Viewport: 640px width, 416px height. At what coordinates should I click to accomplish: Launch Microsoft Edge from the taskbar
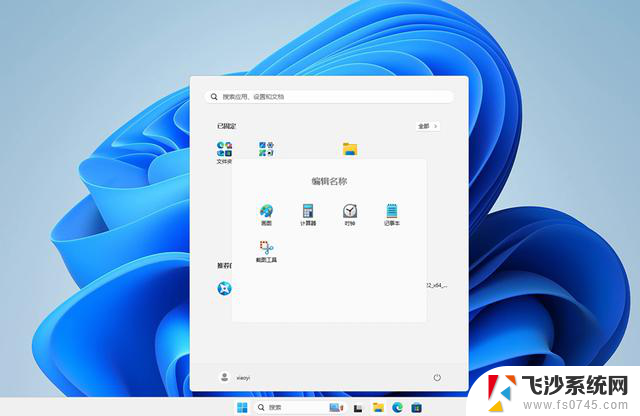[x=397, y=407]
